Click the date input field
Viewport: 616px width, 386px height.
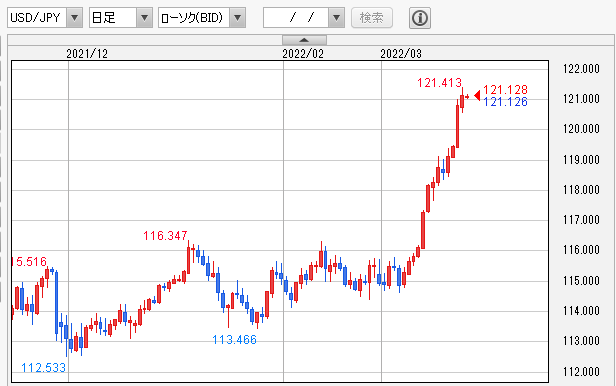[x=296, y=18]
